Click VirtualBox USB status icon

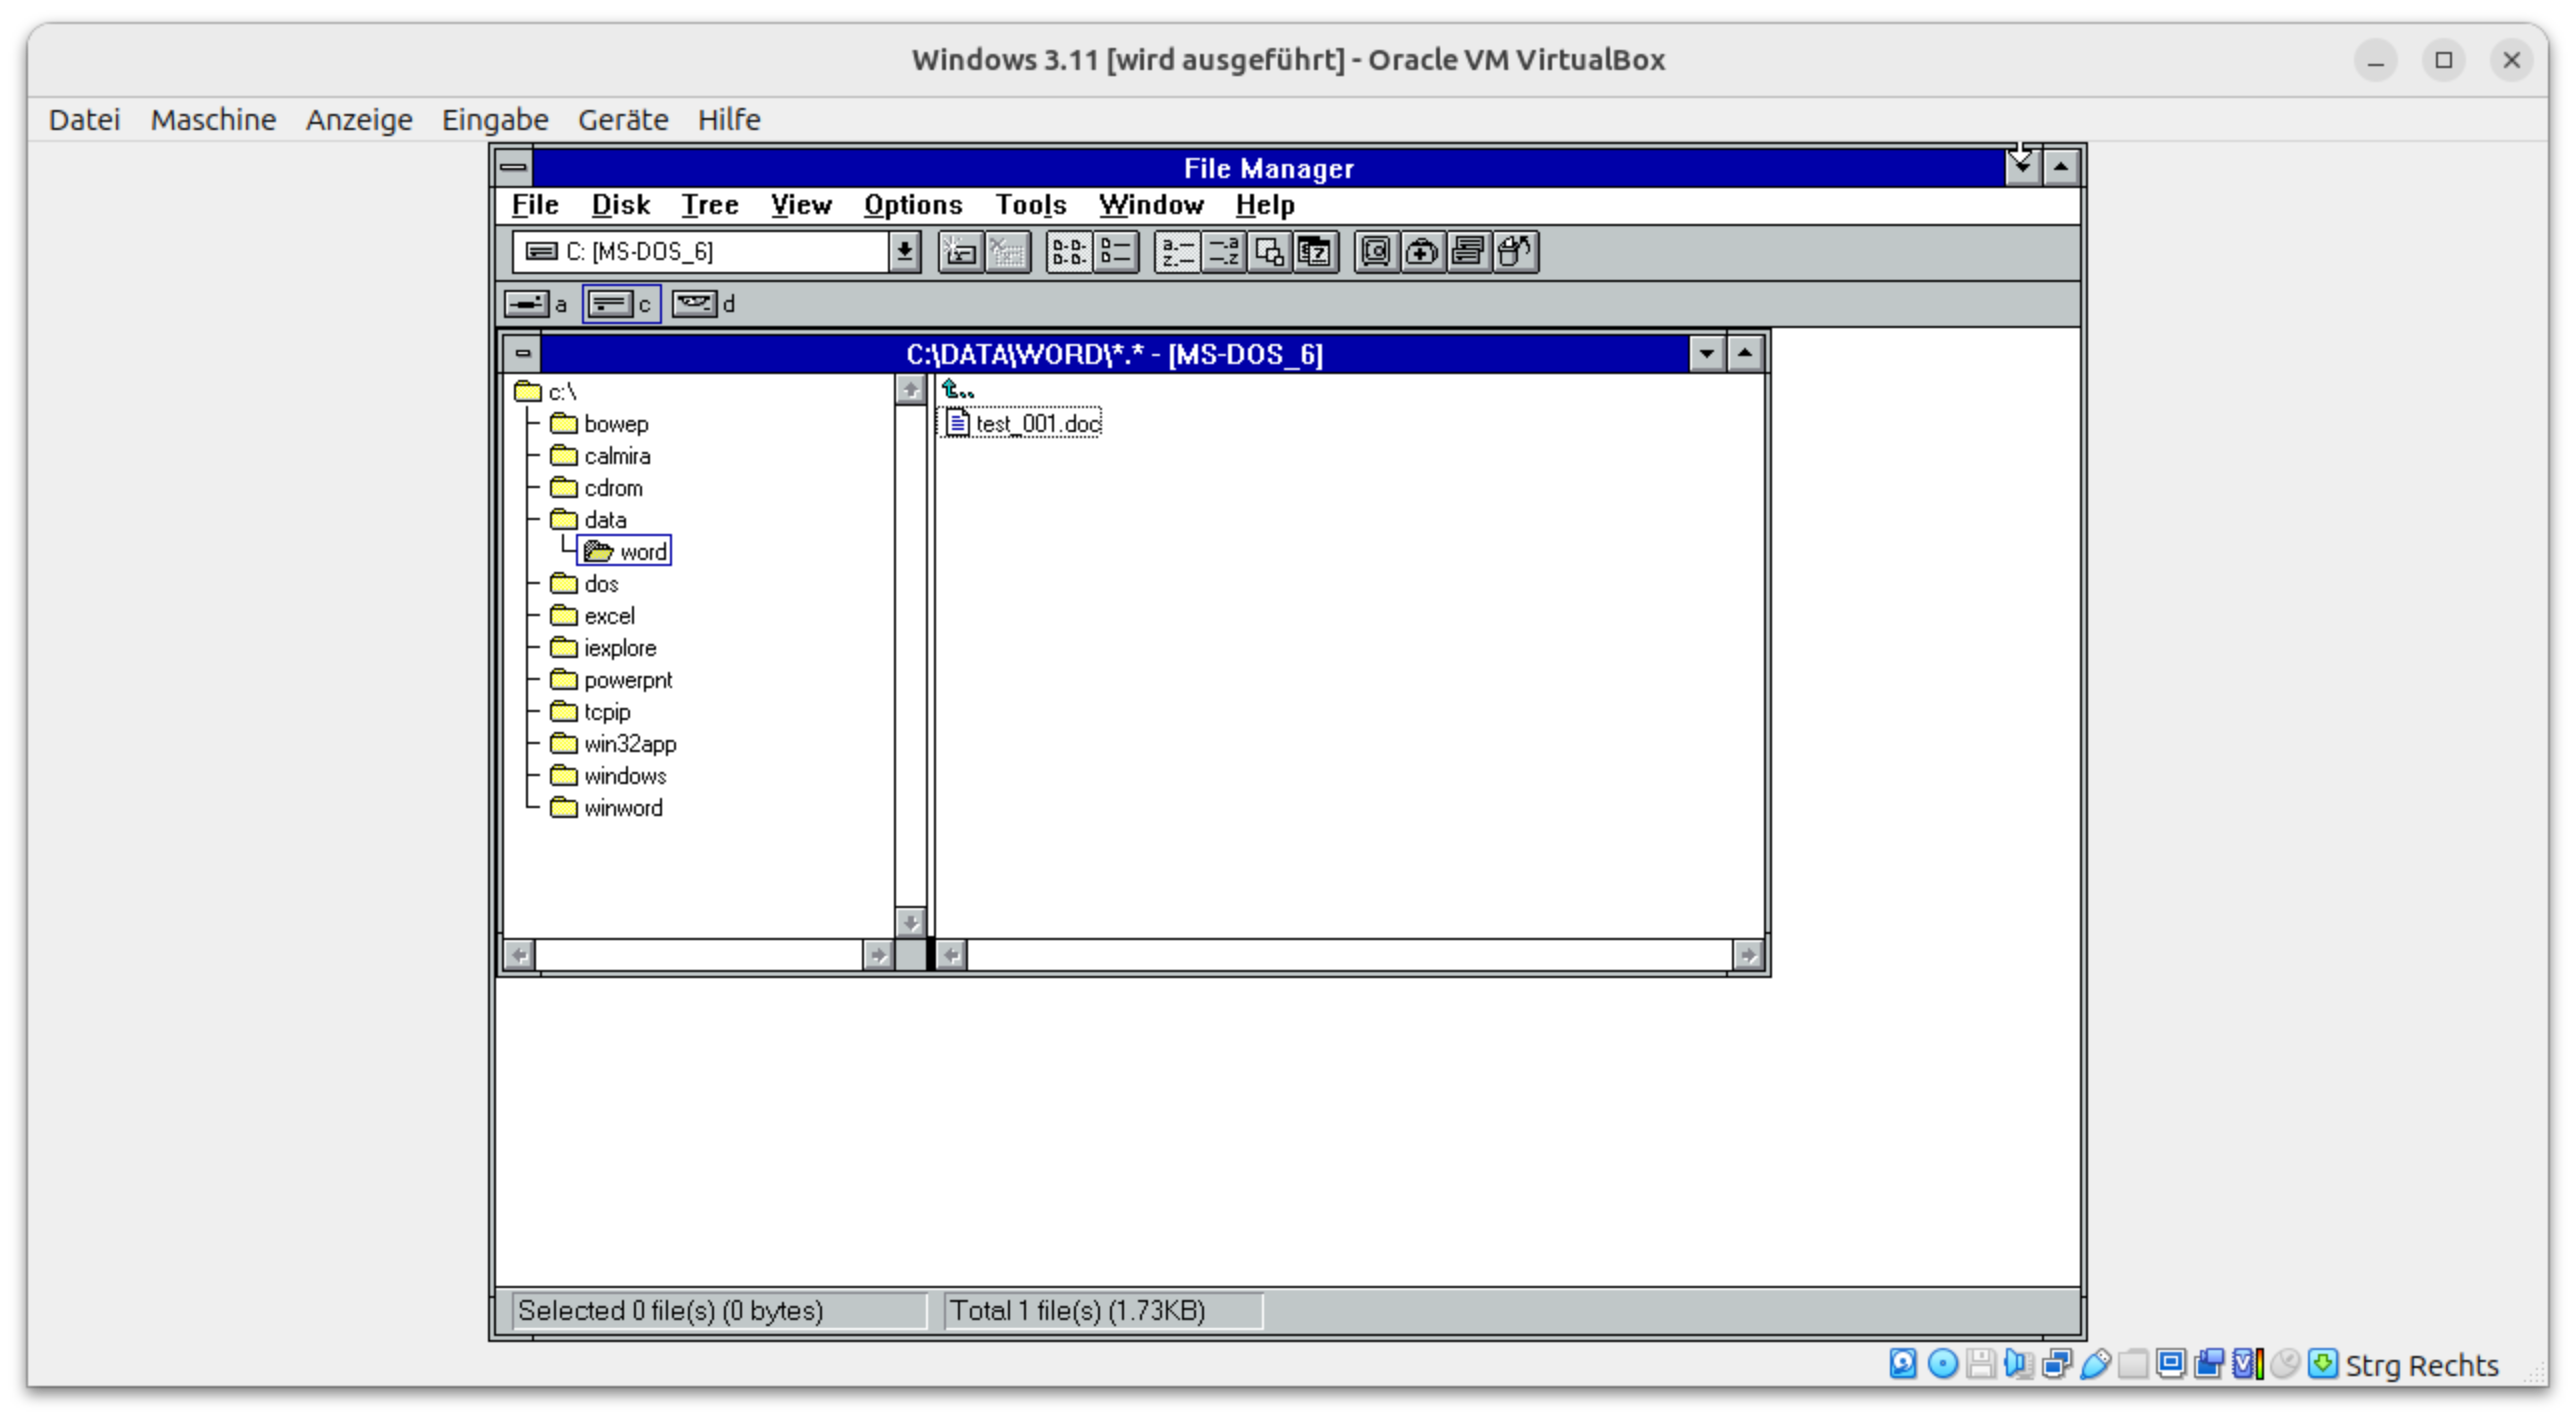[2095, 1365]
